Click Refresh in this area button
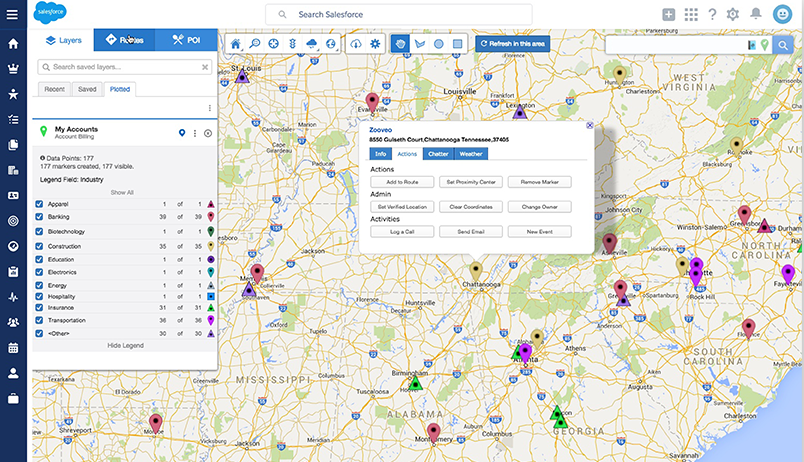Image resolution: width=804 pixels, height=462 pixels. pos(510,44)
